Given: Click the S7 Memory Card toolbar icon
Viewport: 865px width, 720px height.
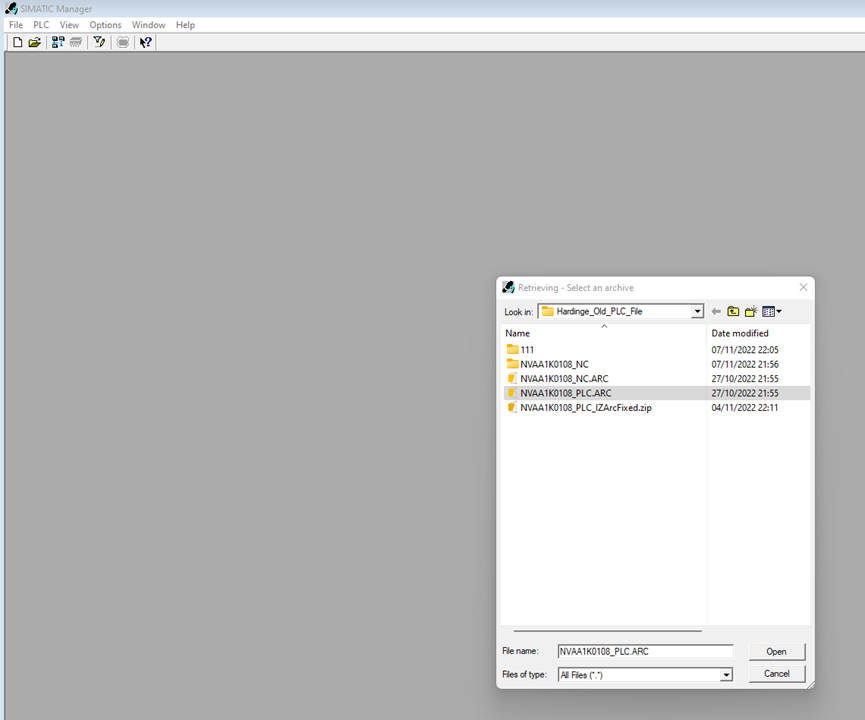Looking at the screenshot, I should (76, 42).
